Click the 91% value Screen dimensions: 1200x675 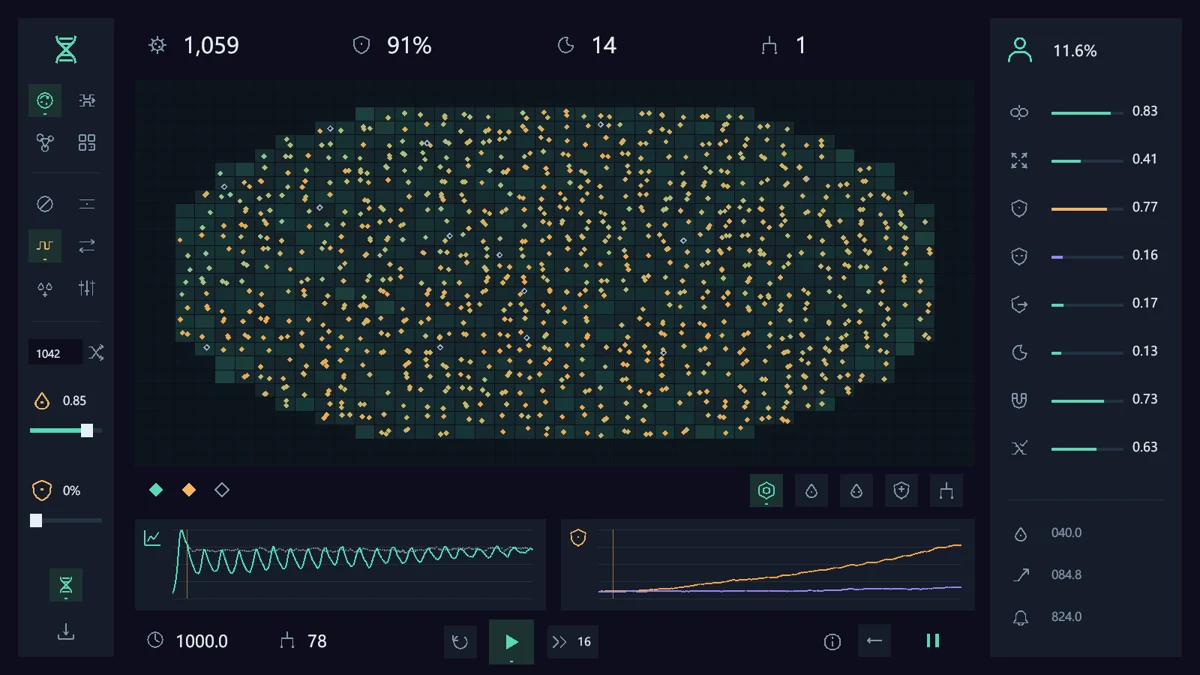409,45
